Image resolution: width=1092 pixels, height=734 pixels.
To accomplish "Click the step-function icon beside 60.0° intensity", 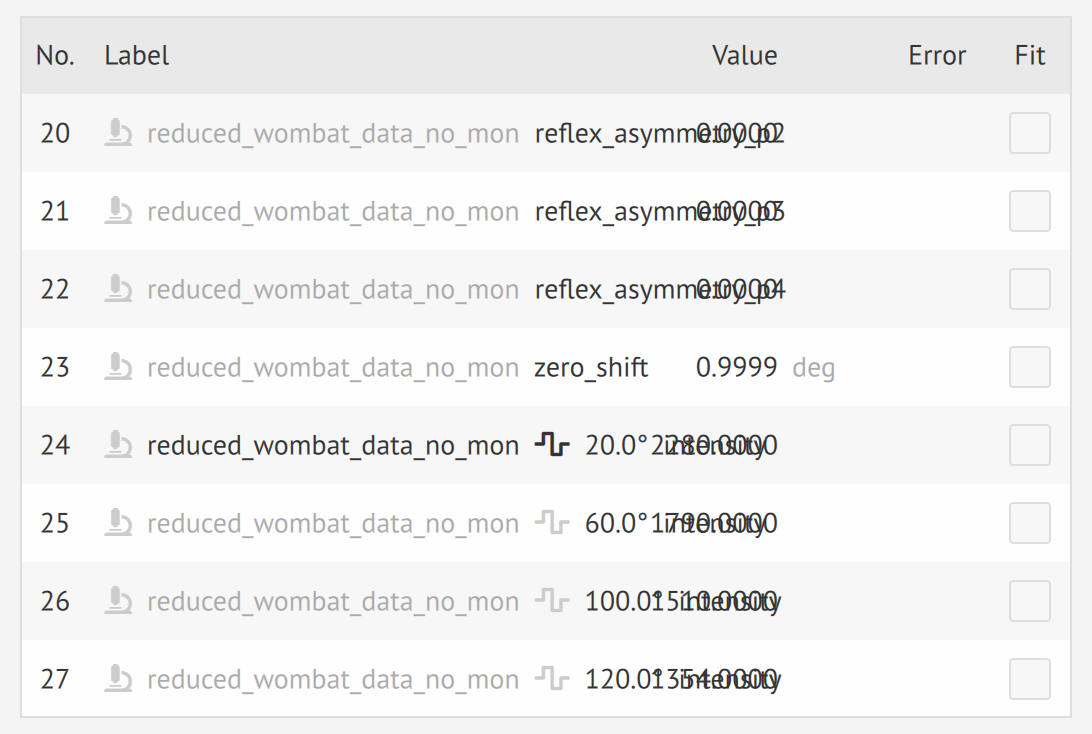I will click(x=554, y=523).
